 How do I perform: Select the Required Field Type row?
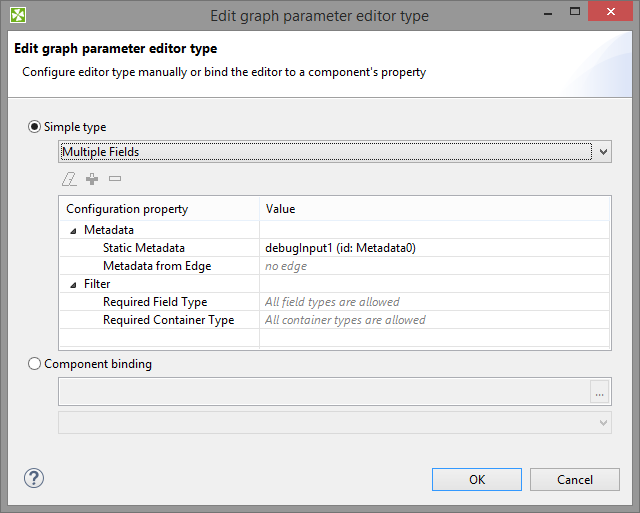(154, 302)
